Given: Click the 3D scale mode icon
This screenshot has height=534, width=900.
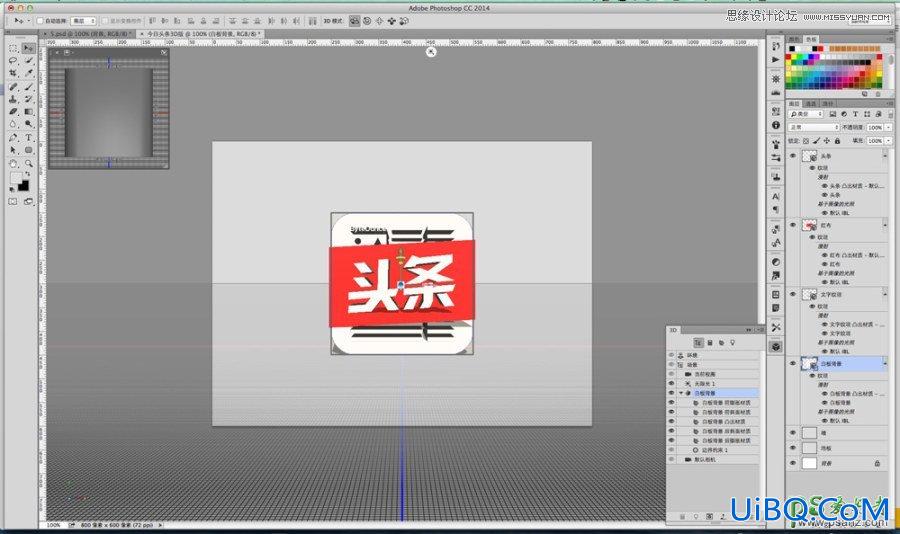Looking at the screenshot, I should [404, 21].
